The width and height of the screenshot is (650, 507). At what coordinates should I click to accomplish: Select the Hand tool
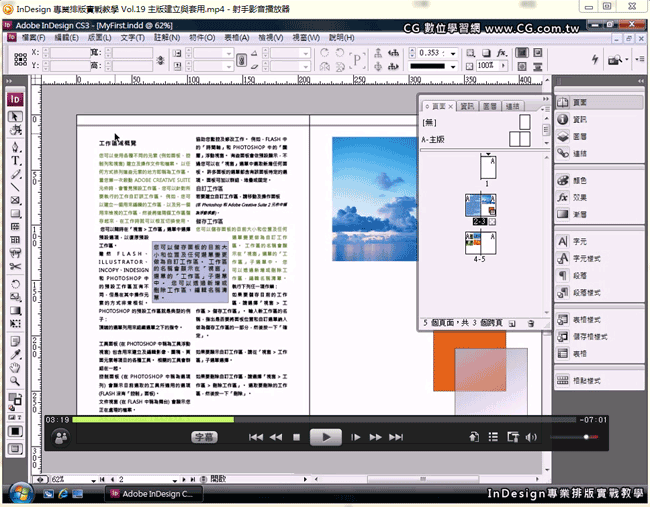click(15, 368)
